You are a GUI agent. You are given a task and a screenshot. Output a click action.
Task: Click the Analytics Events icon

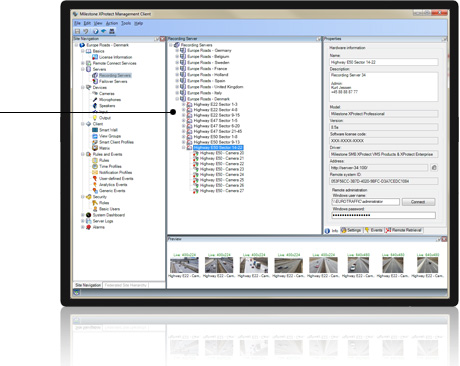95,184
